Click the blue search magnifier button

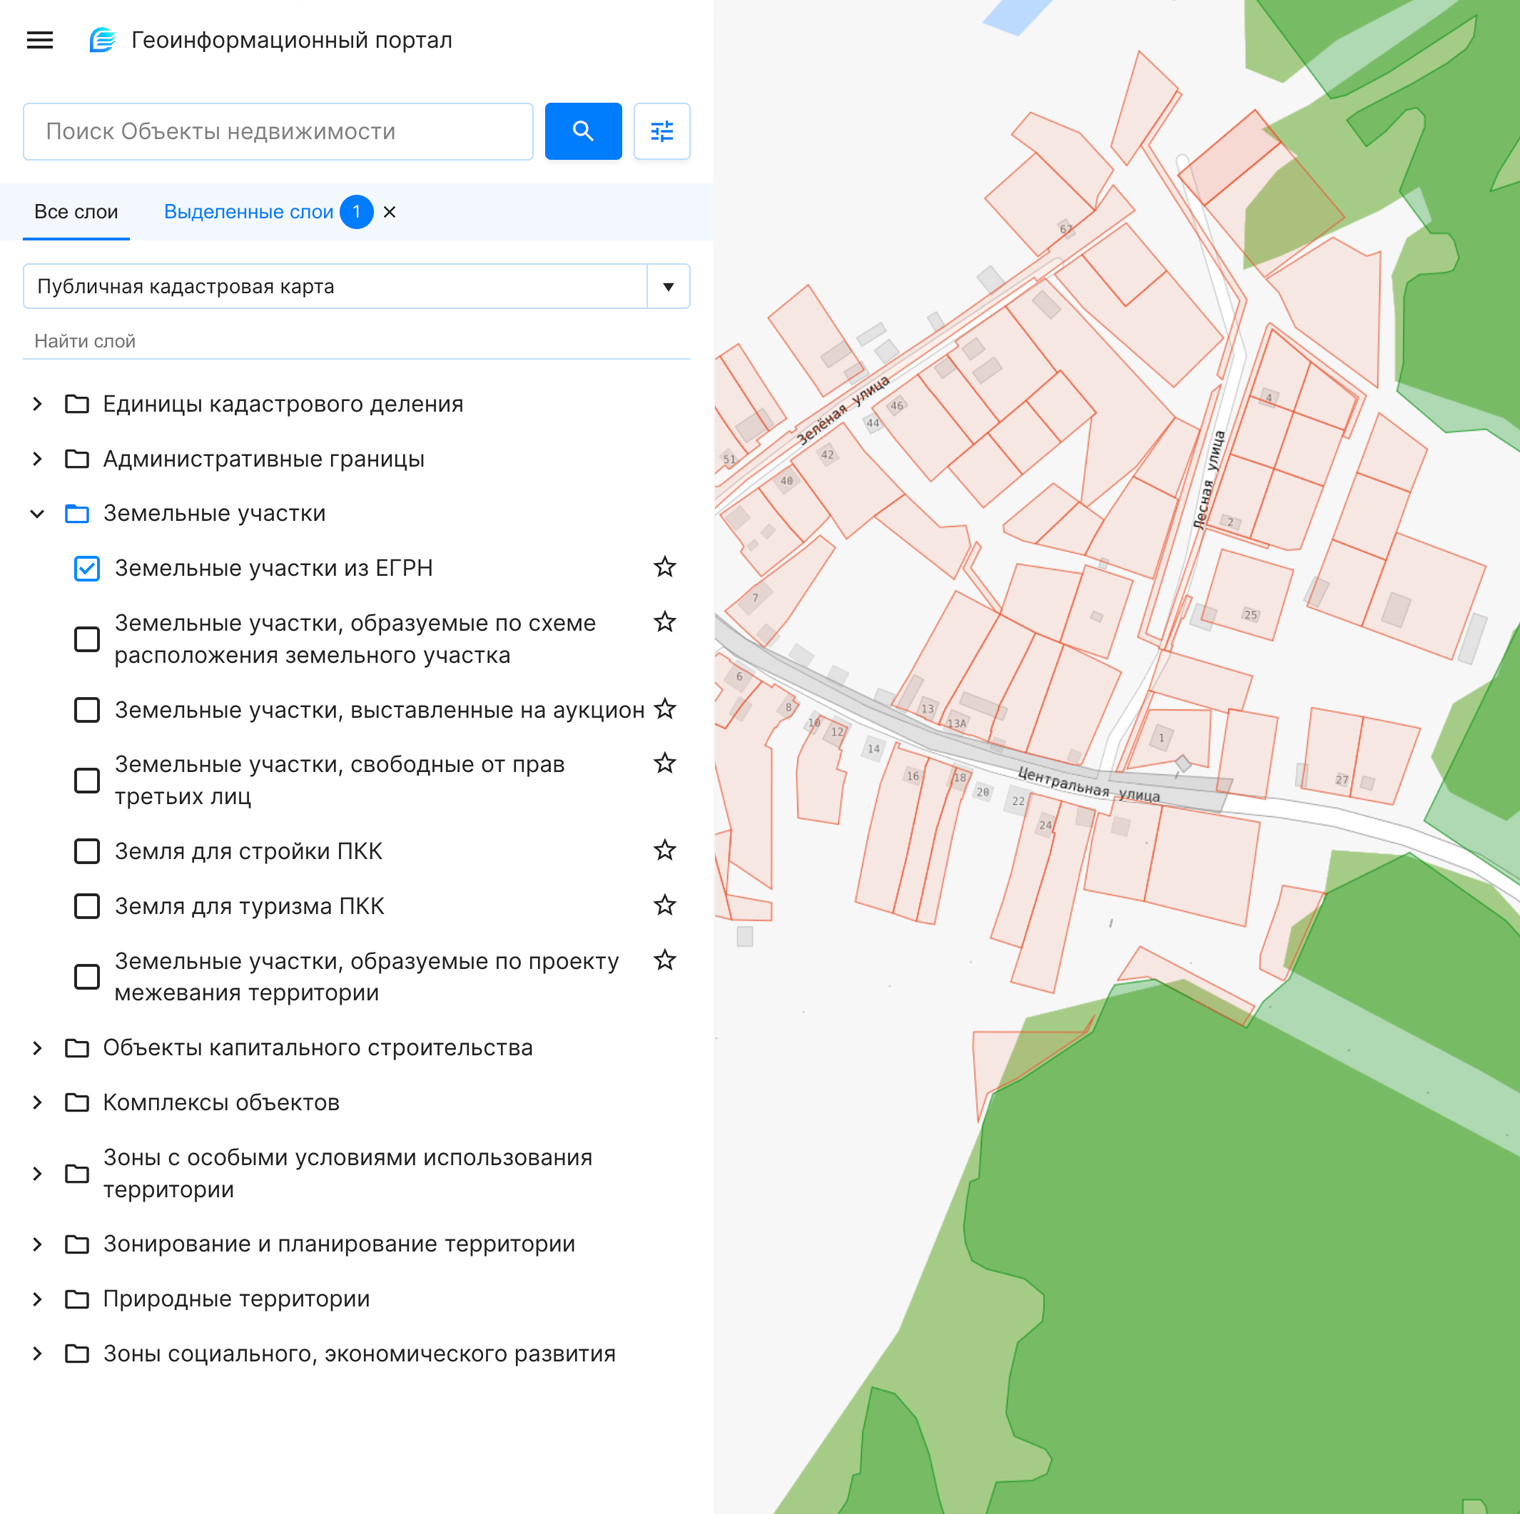click(x=583, y=131)
